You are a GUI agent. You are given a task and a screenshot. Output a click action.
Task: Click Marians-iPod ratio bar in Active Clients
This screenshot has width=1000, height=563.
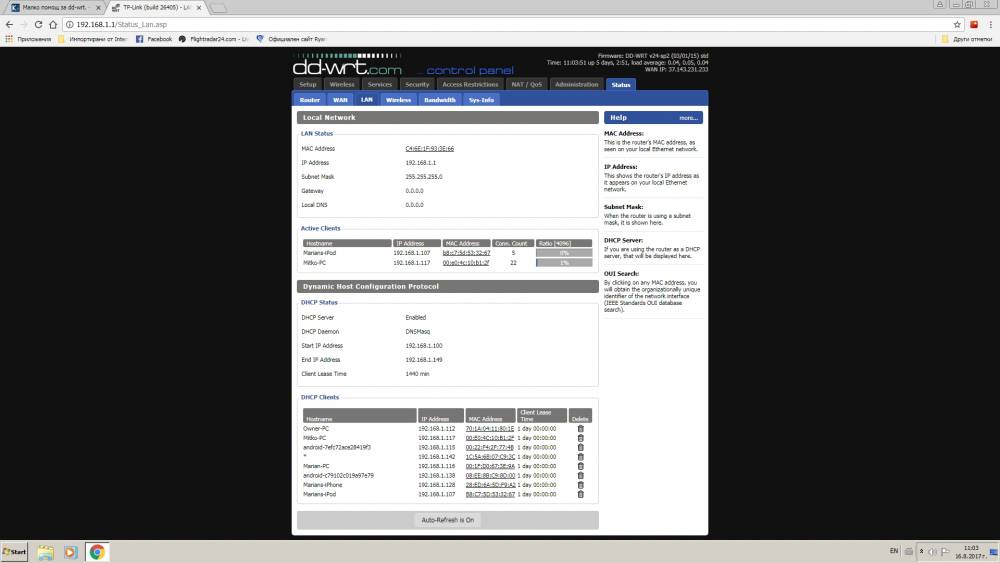coord(564,253)
